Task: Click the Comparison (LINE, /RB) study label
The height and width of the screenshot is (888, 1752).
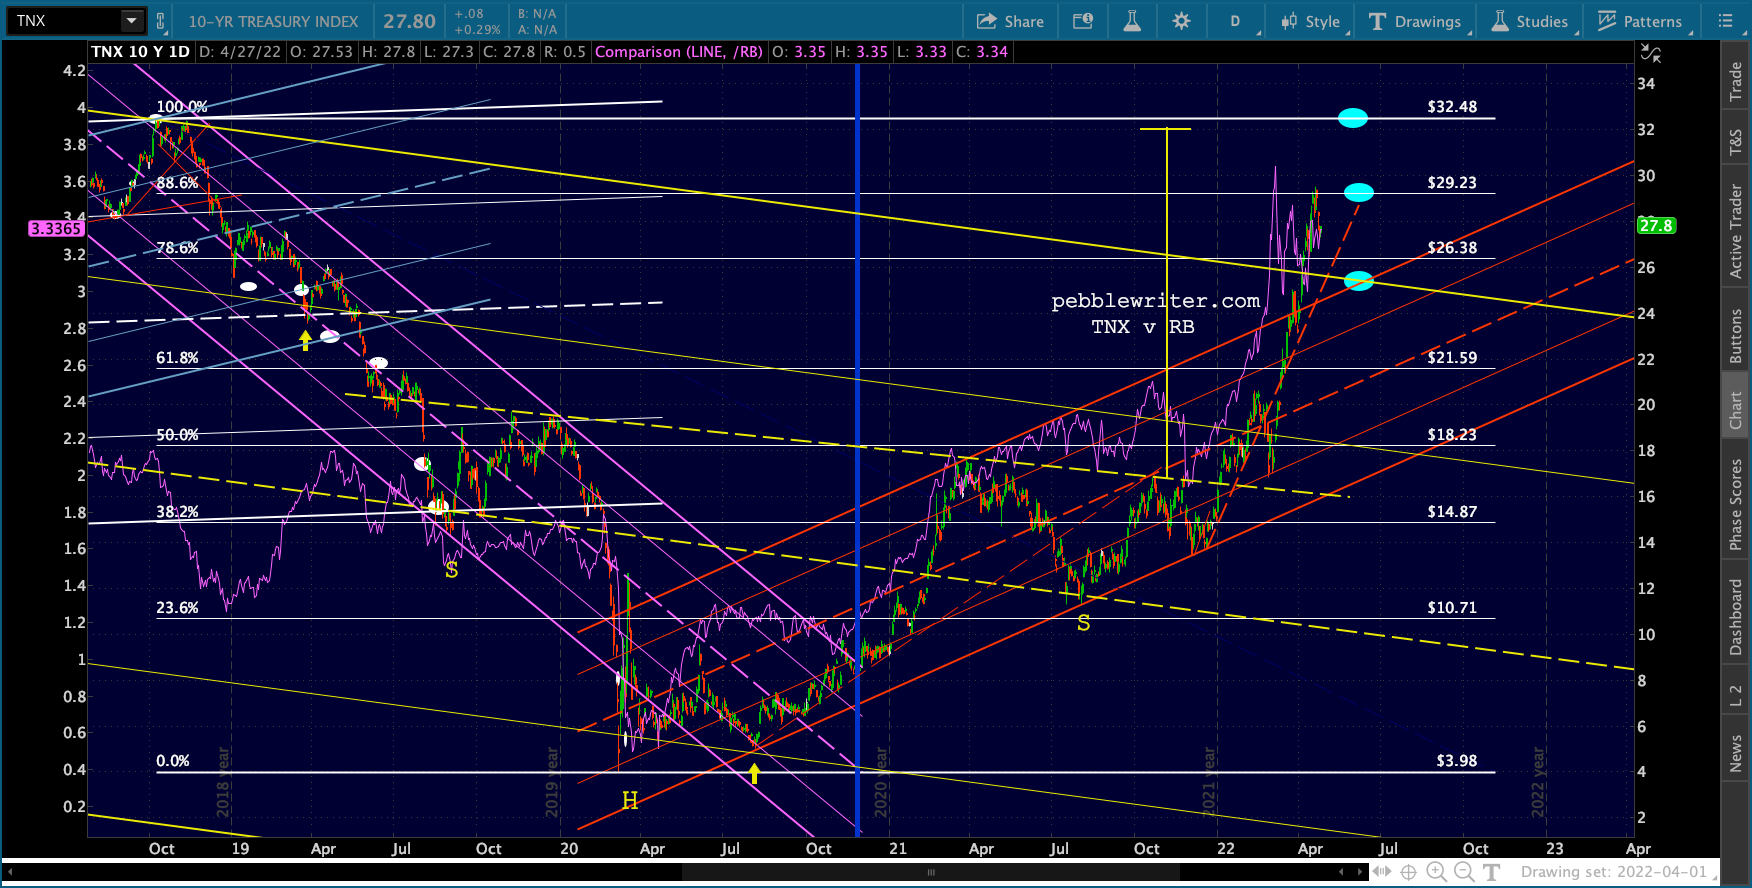Action: coord(679,52)
